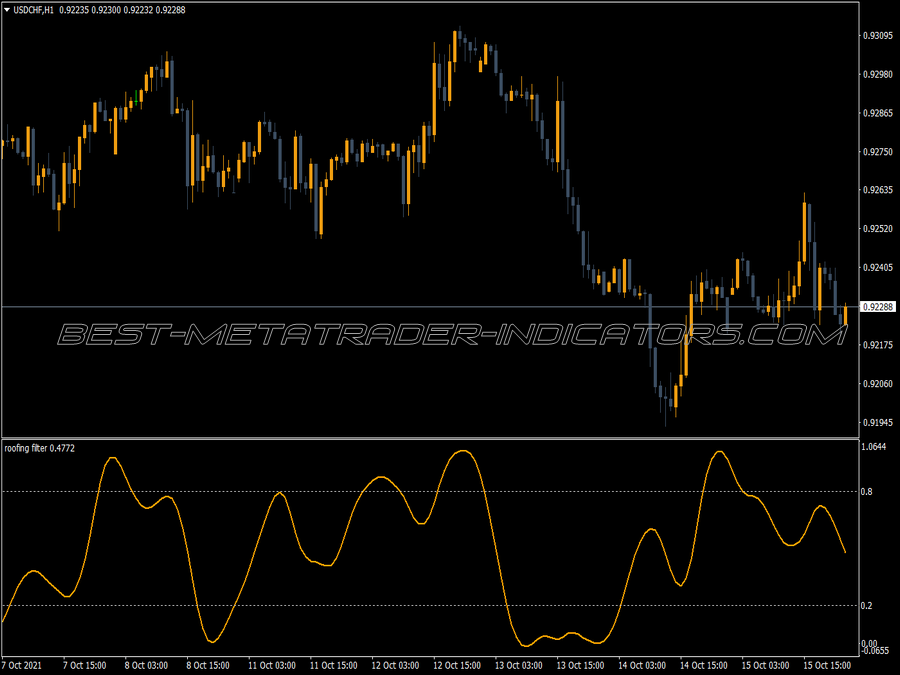This screenshot has height=675, width=900.
Task: Click the 0.92175 price scale label
Action: 878,345
